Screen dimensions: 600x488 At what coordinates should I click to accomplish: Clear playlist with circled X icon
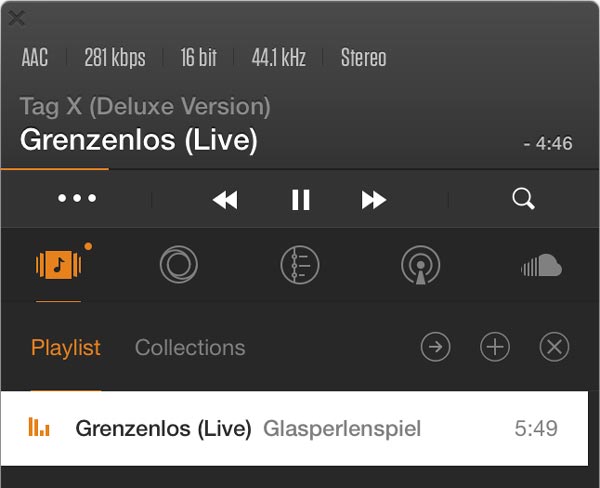554,347
